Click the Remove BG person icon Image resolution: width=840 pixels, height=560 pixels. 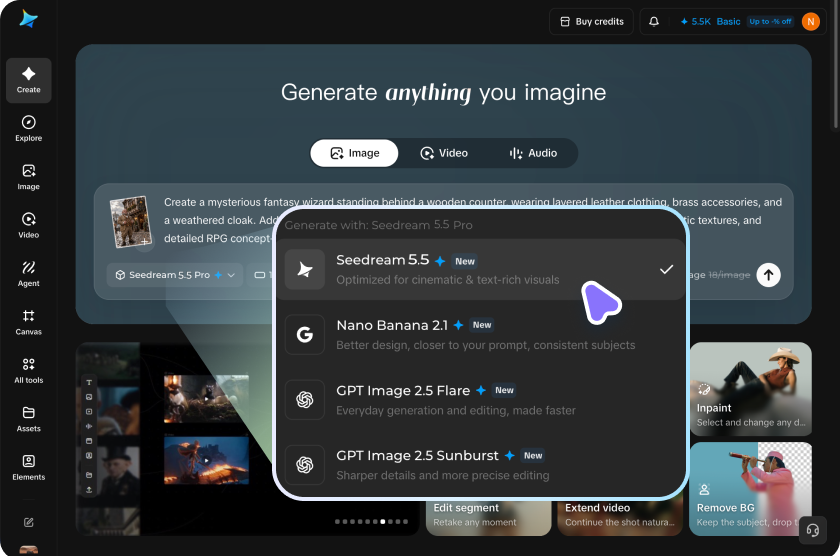(x=704, y=489)
